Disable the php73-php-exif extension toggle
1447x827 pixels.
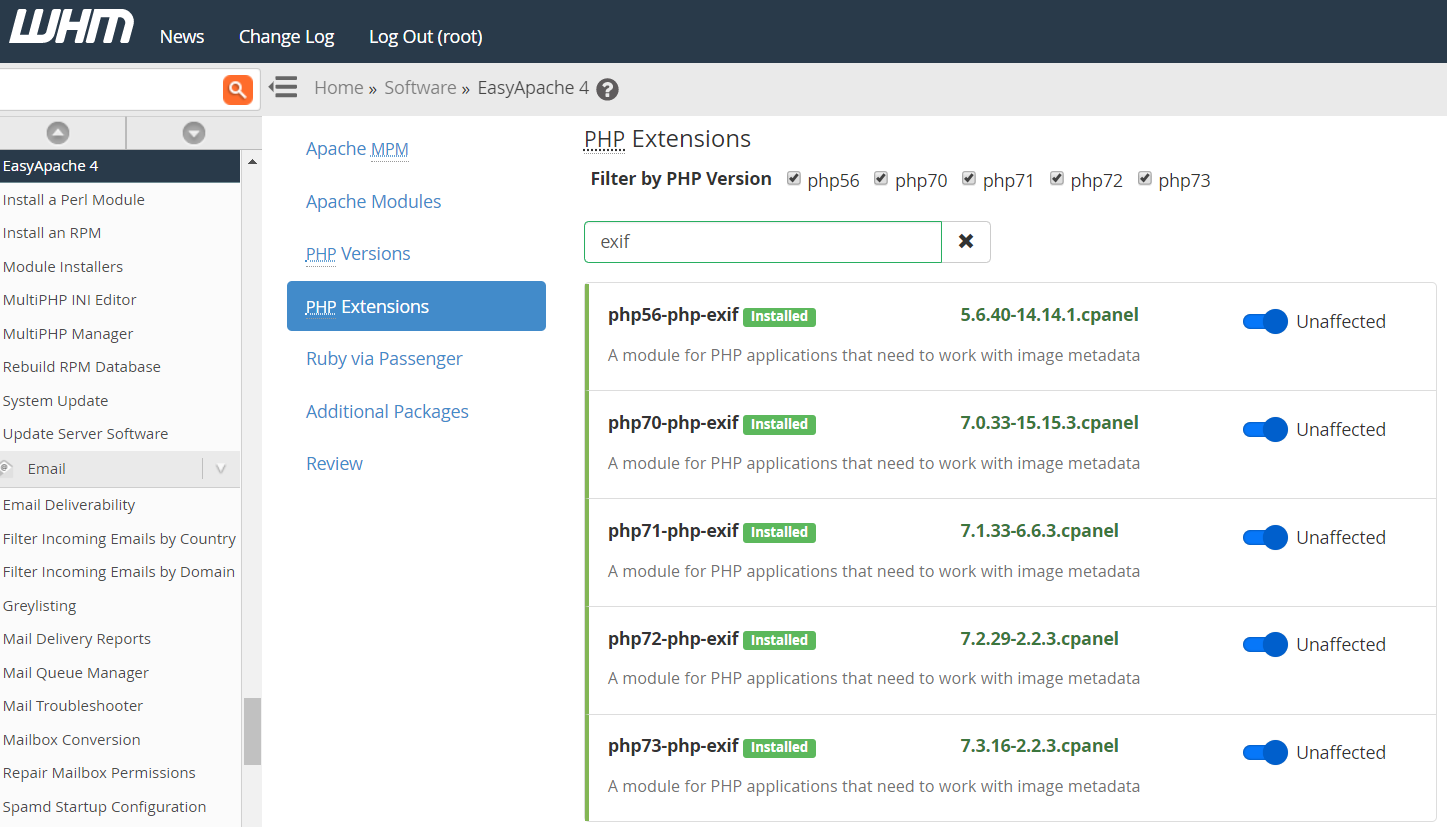[x=1265, y=752]
